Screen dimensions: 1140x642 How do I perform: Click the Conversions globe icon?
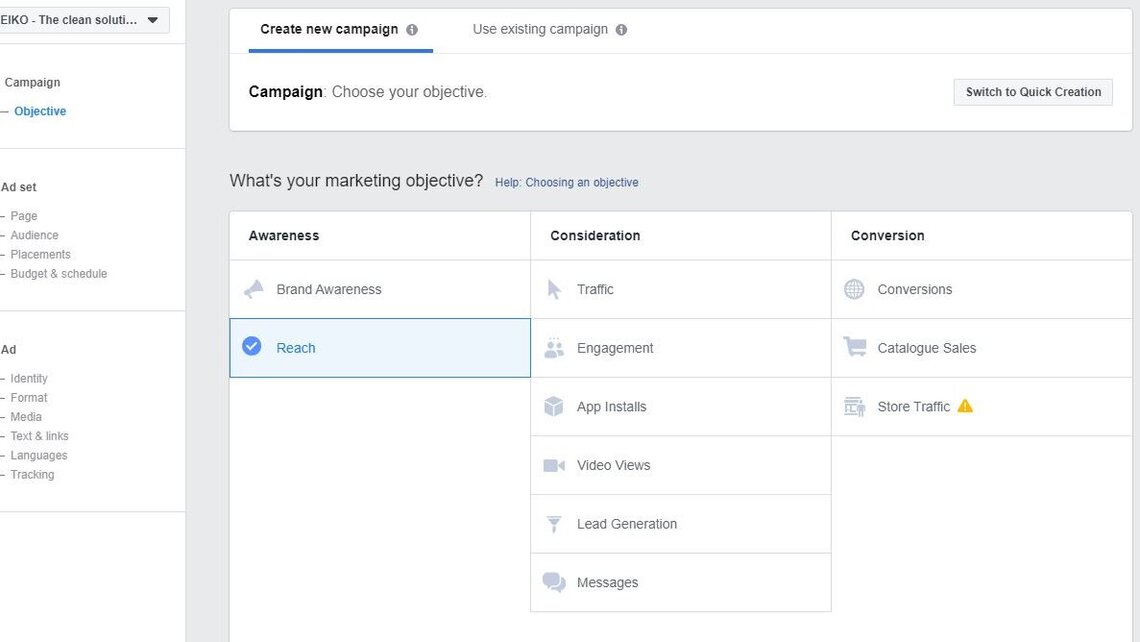[x=855, y=289]
